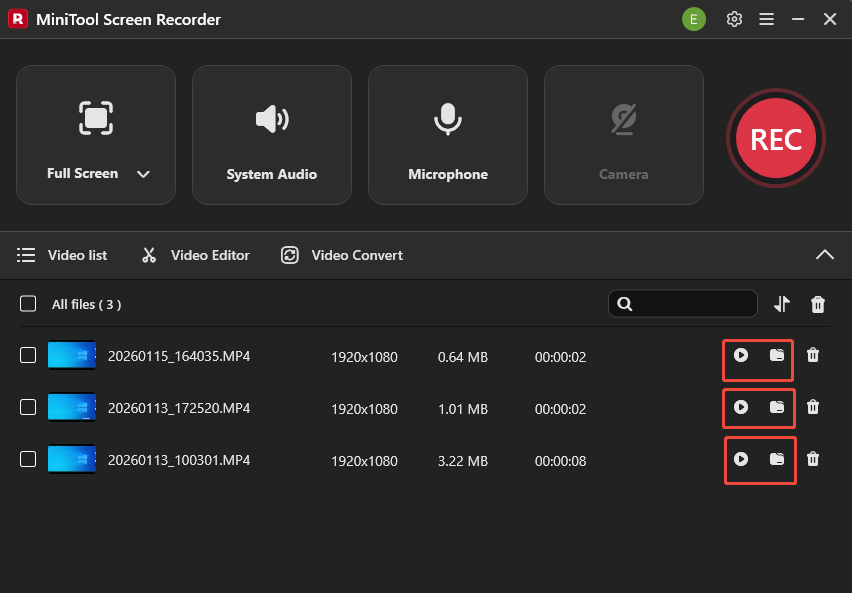Screen dimensions: 852x593
Task: Open the Full Screen dropdown arrow
Action: click(x=143, y=173)
